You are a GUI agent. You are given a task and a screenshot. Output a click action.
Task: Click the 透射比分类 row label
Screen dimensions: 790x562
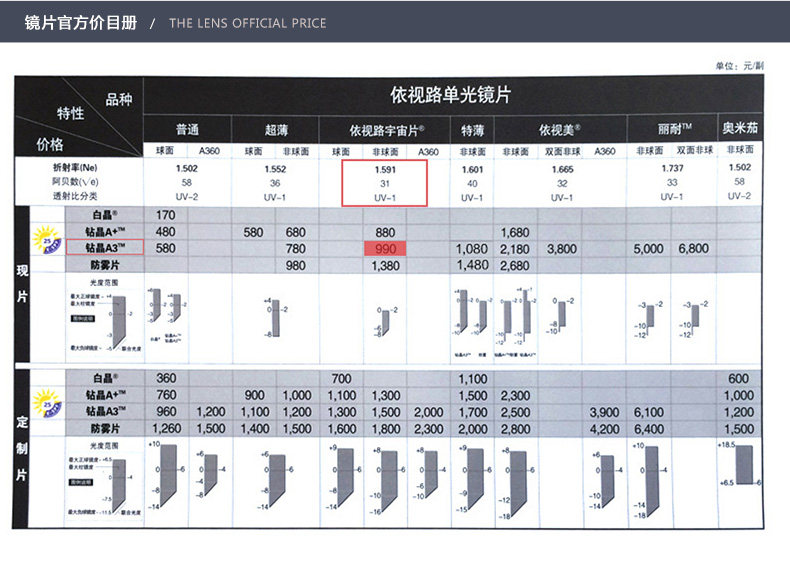pos(75,196)
